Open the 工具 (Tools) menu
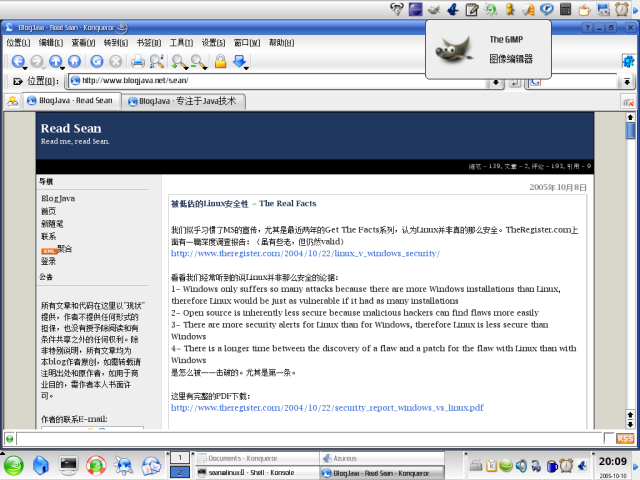640x480 pixels. (181, 42)
